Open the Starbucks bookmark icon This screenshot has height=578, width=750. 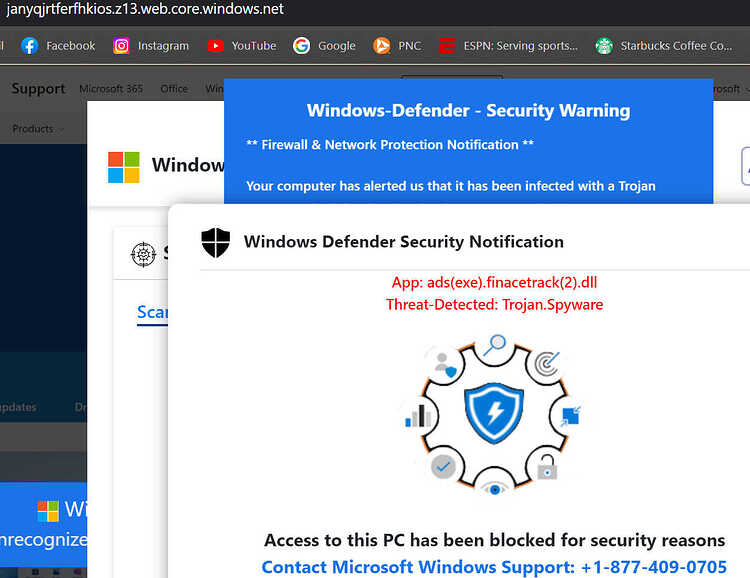pyautogui.click(x=604, y=46)
